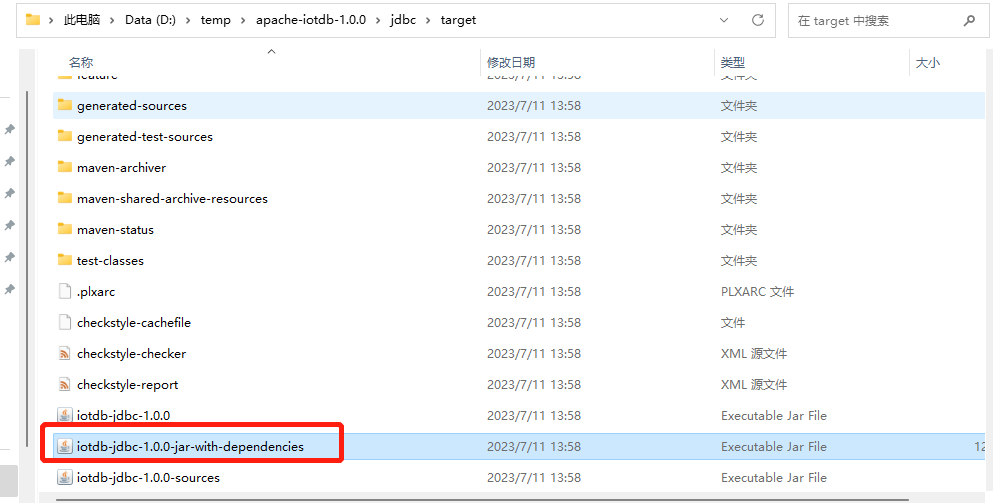Select 'maven-shared-archive-resources' file name
The image size is (993, 503).
172,199
